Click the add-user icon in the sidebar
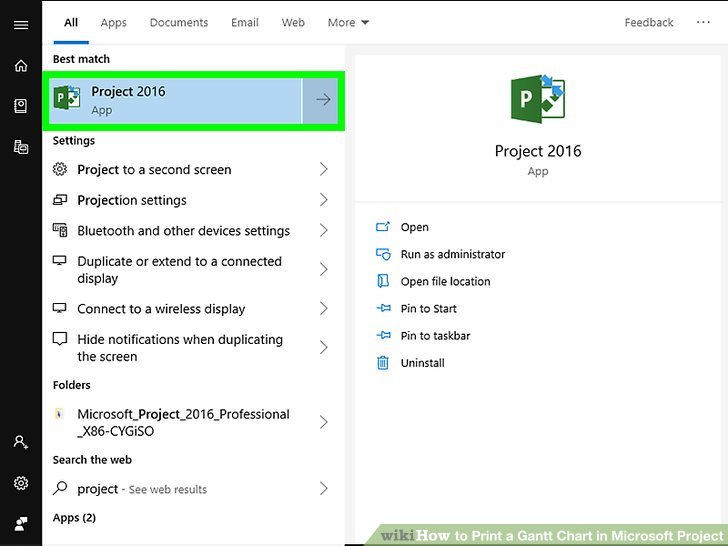728x546 pixels. 21,442
